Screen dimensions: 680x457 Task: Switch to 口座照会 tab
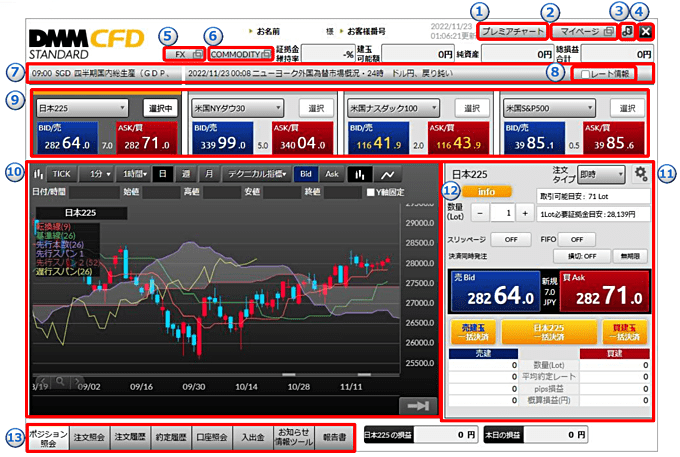pyautogui.click(x=212, y=437)
